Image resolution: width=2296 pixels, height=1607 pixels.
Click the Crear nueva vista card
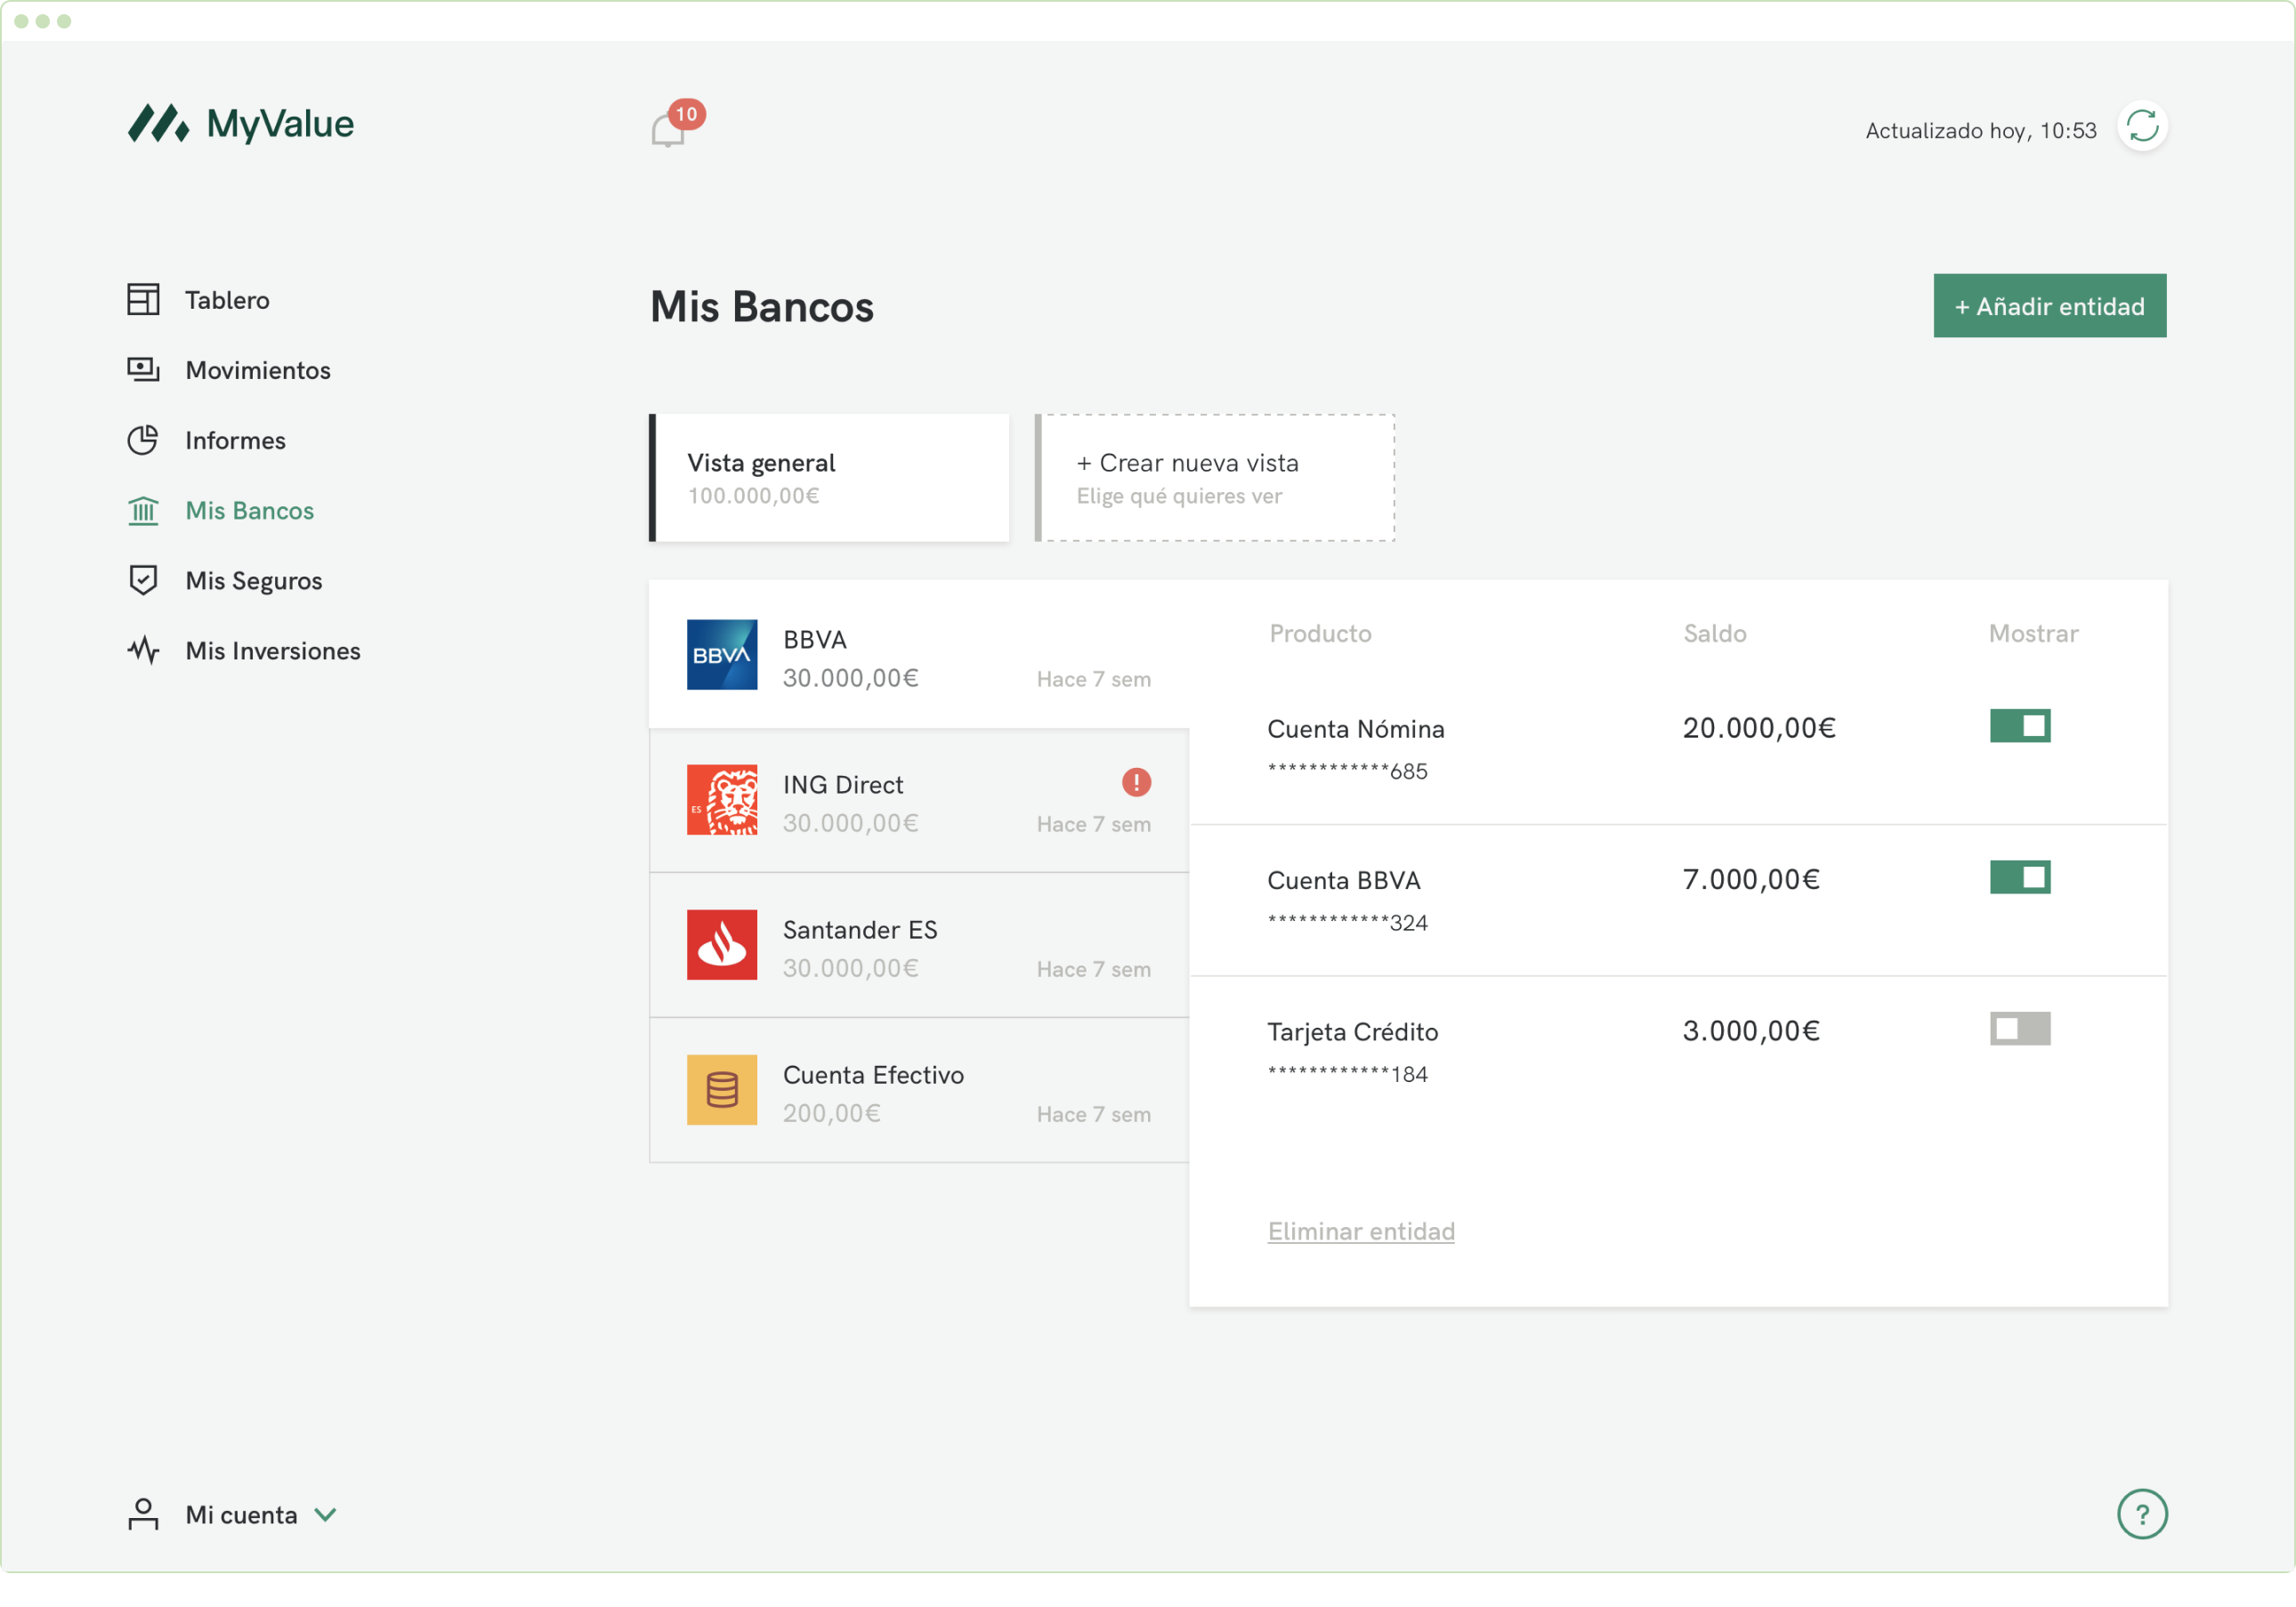(x=1215, y=478)
